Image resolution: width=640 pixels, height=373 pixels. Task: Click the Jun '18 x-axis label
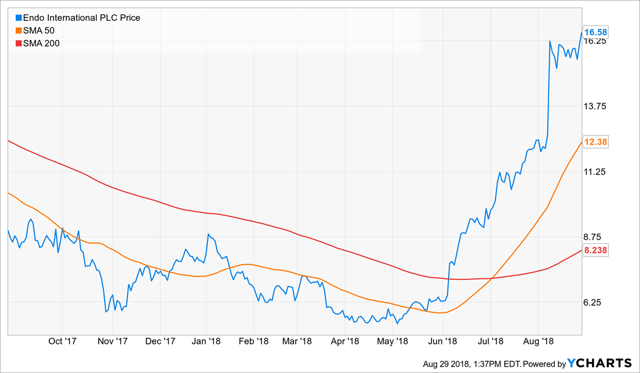pyautogui.click(x=442, y=341)
